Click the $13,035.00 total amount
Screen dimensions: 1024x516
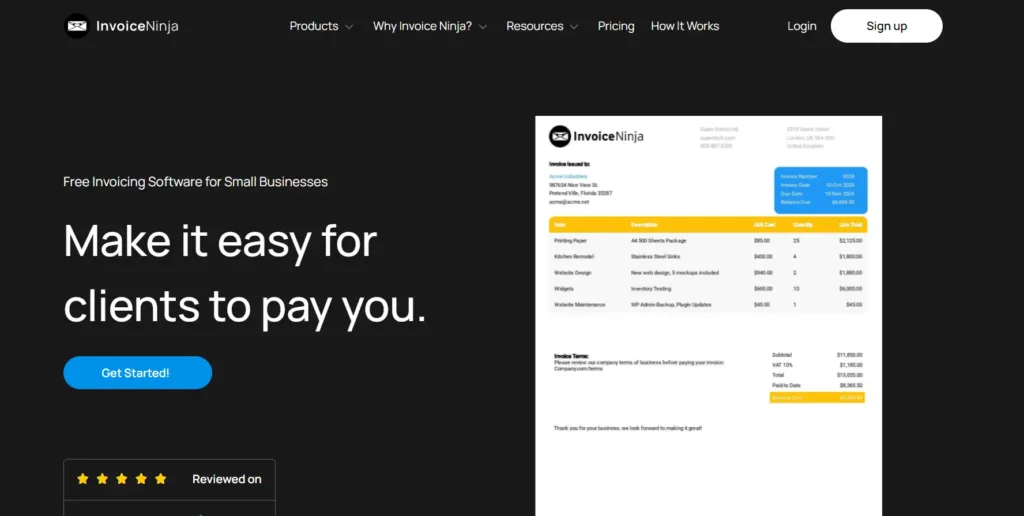pyautogui.click(x=850, y=375)
